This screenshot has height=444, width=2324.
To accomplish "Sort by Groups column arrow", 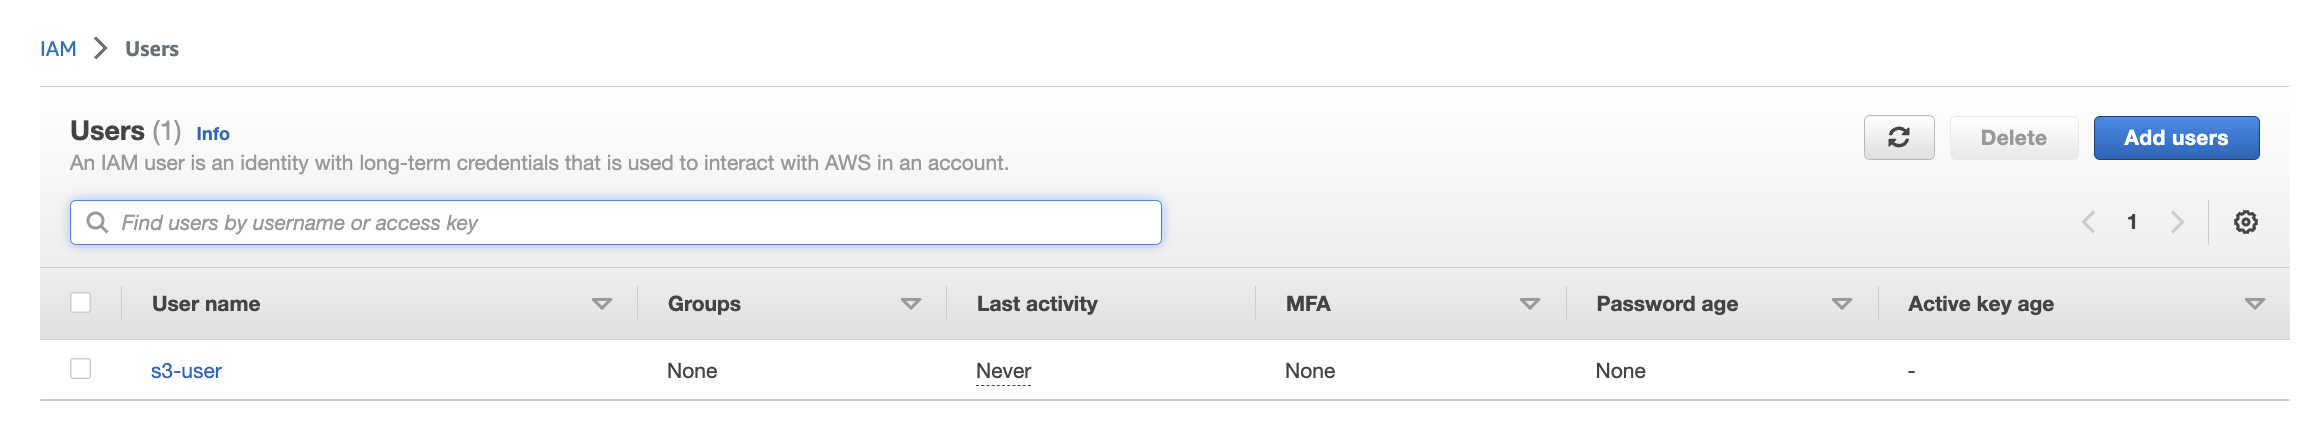I will [x=910, y=304].
